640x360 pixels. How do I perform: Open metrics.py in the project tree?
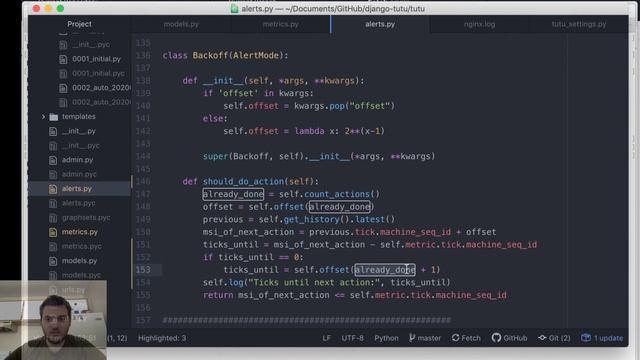click(80, 232)
